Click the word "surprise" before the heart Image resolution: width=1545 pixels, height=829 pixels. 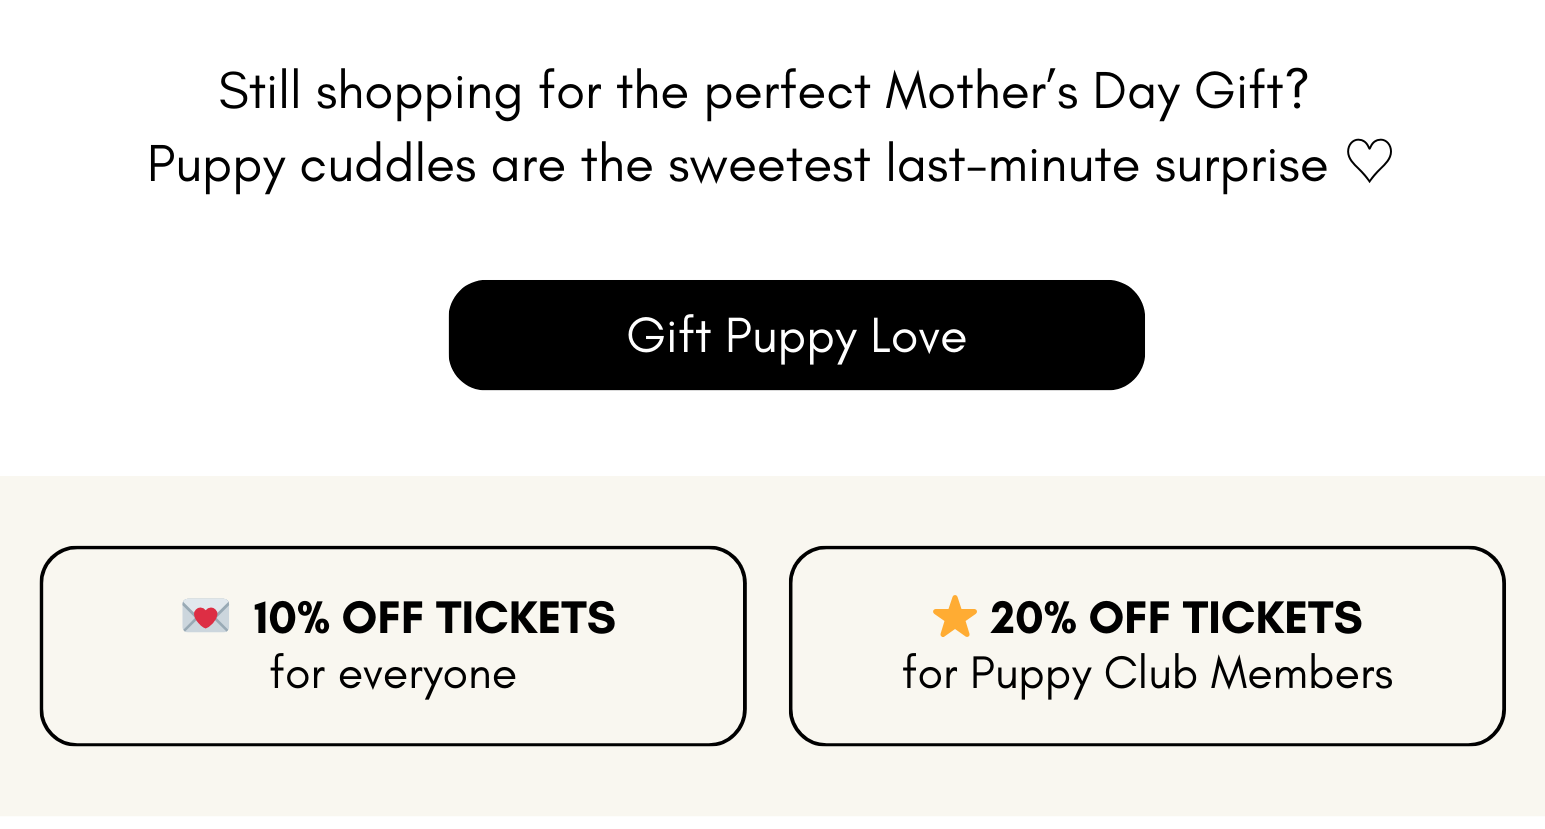click(1240, 166)
